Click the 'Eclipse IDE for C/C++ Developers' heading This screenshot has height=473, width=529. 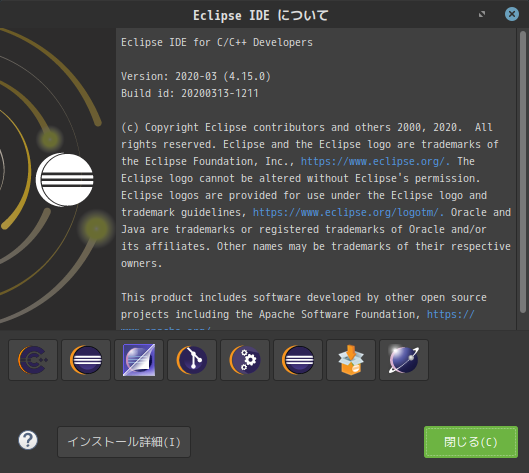(217, 42)
